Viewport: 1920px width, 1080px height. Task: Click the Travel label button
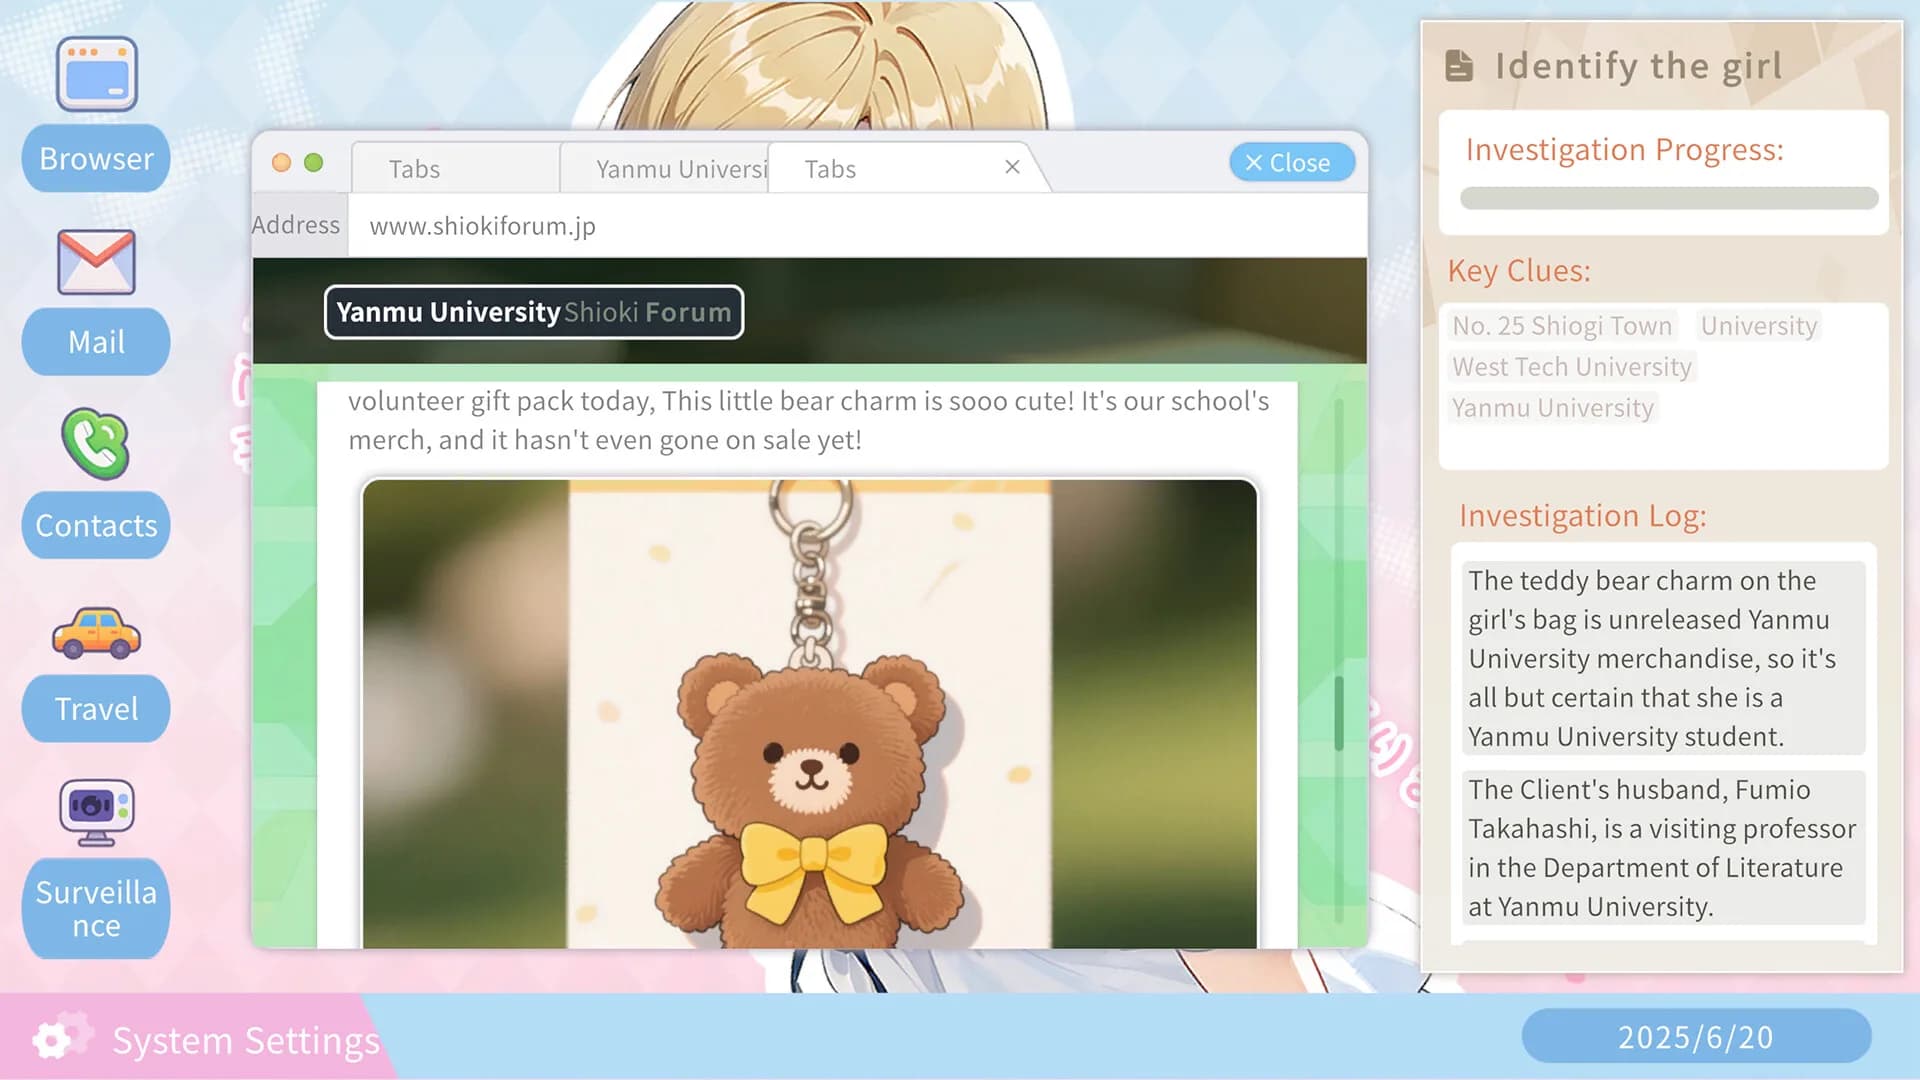coord(96,708)
